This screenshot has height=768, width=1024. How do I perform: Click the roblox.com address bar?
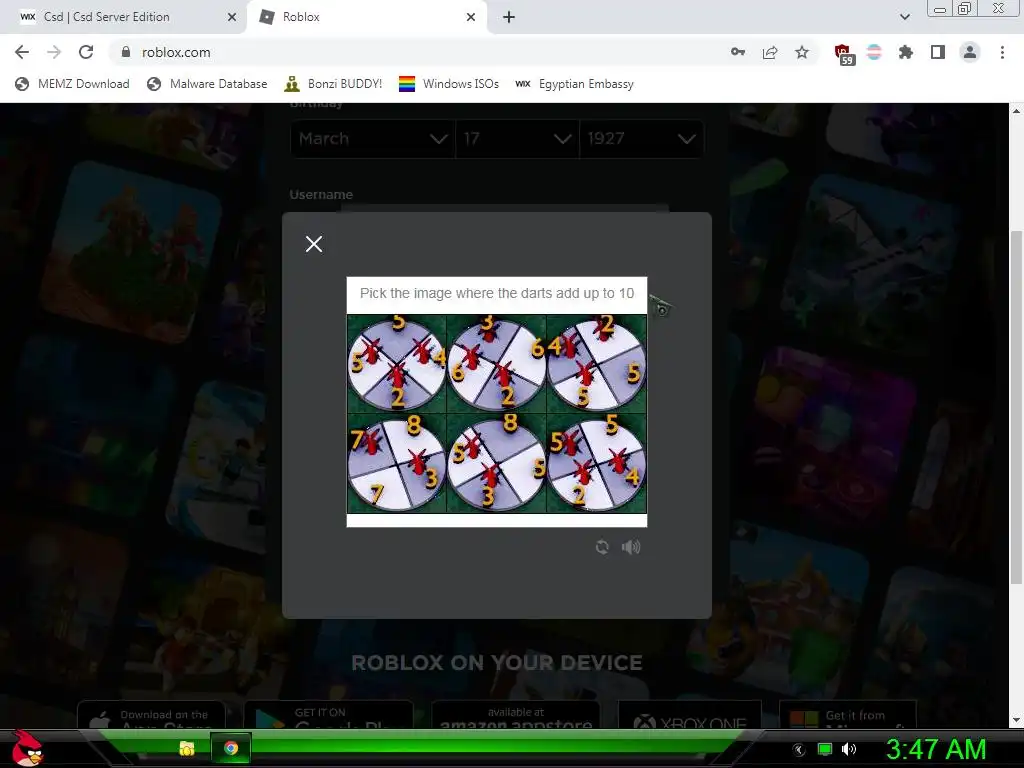click(x=418, y=52)
